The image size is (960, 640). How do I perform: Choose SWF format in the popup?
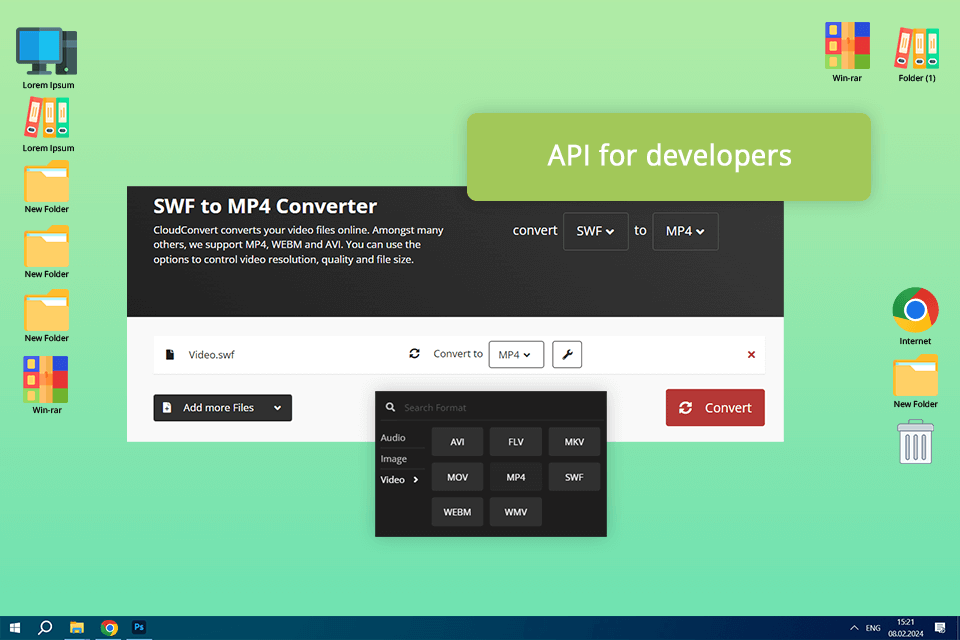[x=574, y=477]
